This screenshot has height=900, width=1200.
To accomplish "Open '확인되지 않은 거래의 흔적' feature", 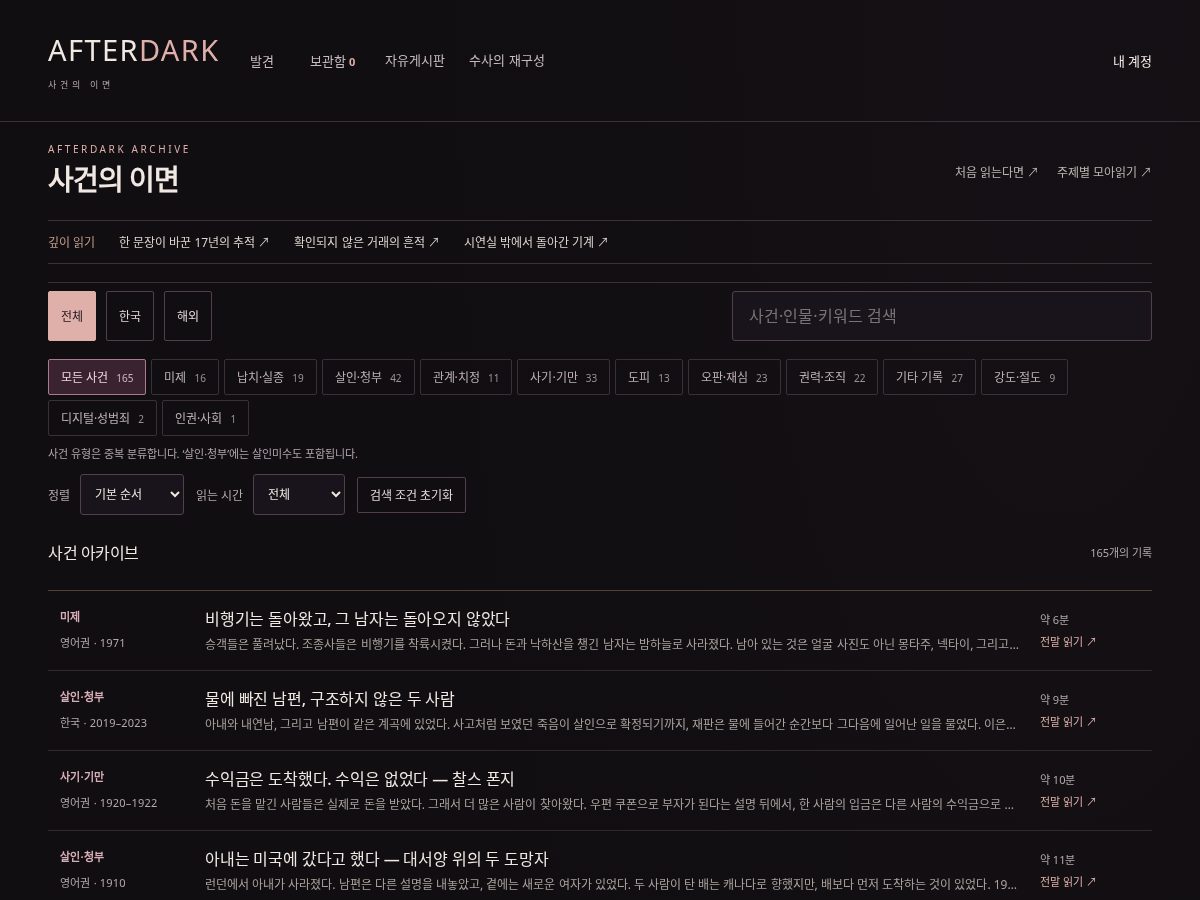I will pos(366,242).
